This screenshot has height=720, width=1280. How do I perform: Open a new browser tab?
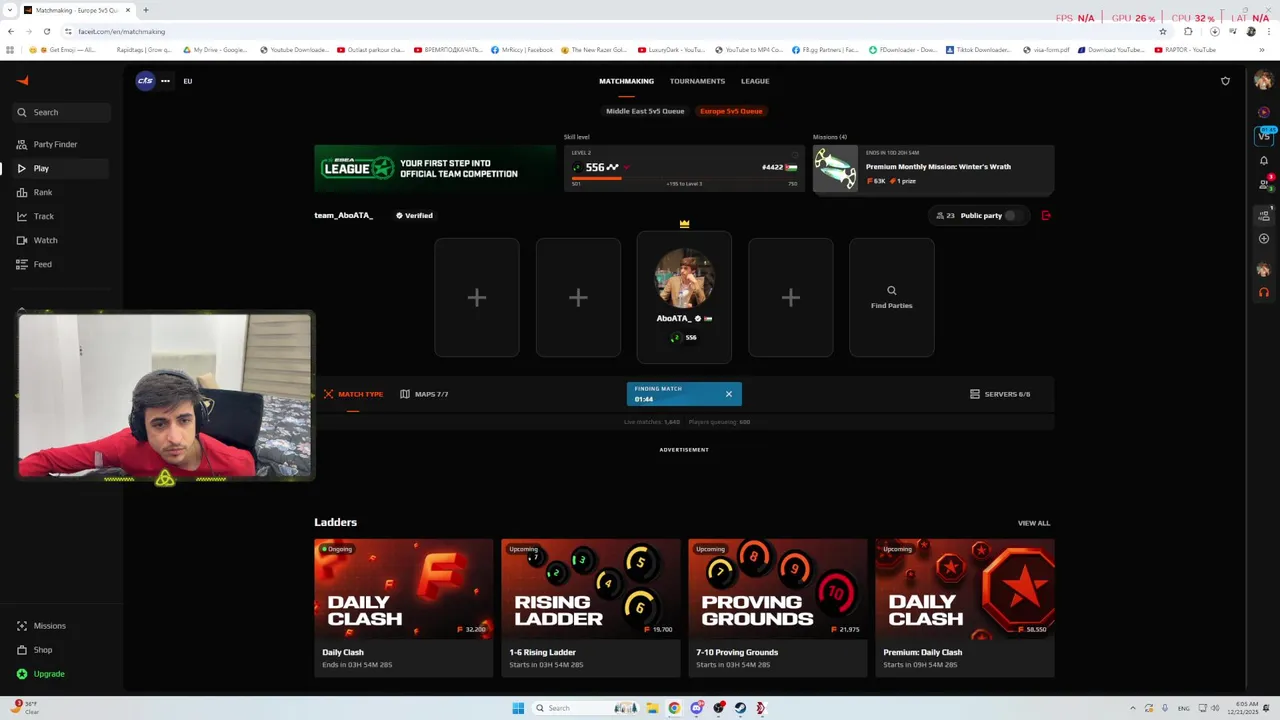pyautogui.click(x=145, y=10)
